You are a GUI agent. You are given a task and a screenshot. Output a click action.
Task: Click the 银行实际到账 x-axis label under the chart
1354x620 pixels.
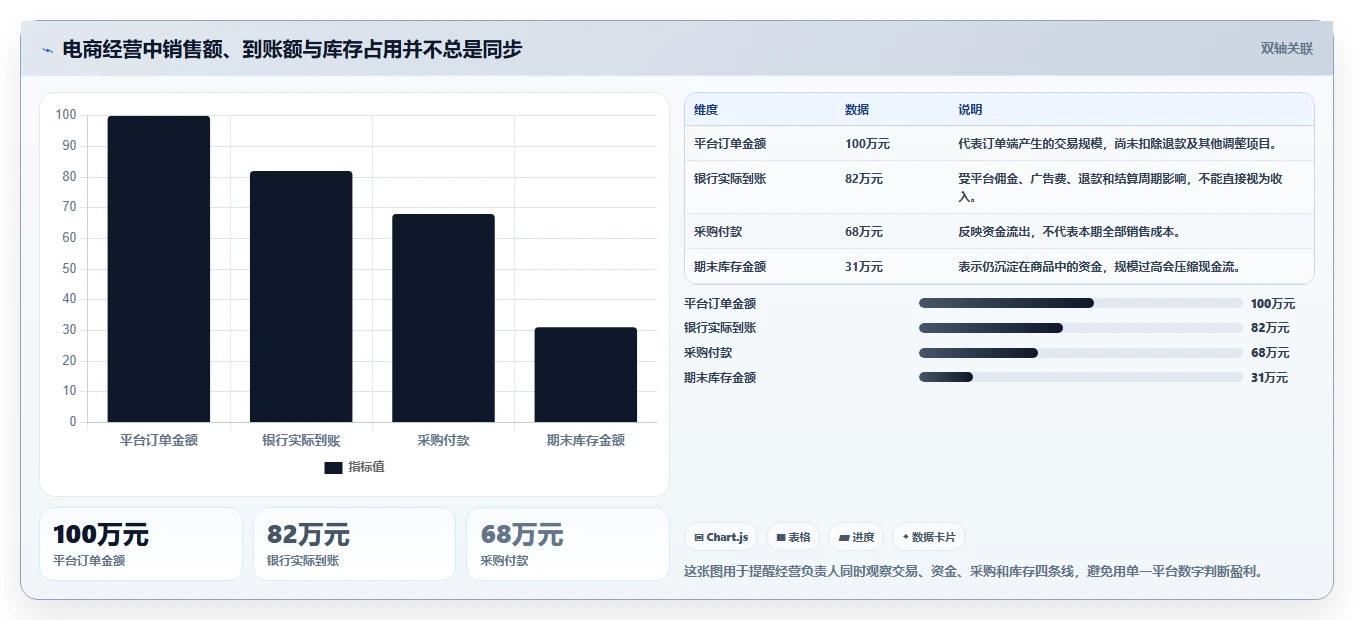click(x=301, y=440)
